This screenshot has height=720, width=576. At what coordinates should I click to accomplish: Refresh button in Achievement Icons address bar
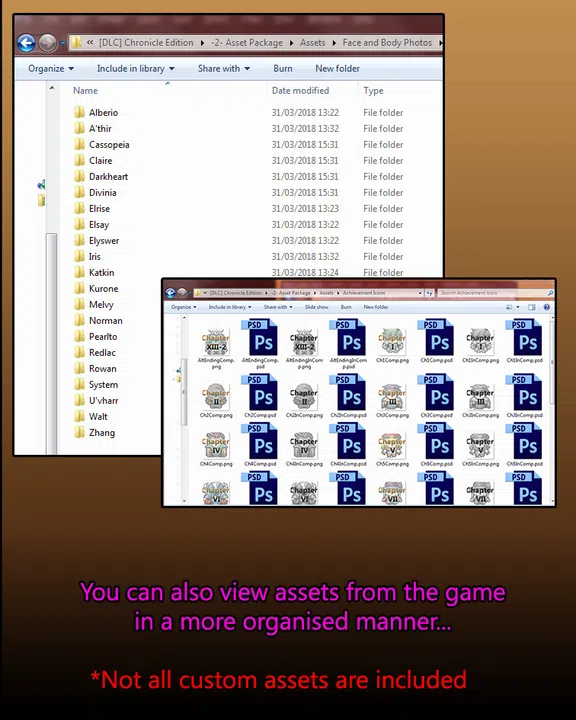tap(429, 293)
